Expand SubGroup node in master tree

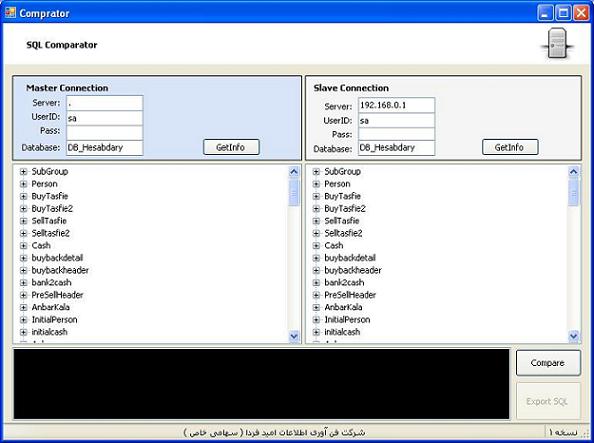pyautogui.click(x=23, y=172)
